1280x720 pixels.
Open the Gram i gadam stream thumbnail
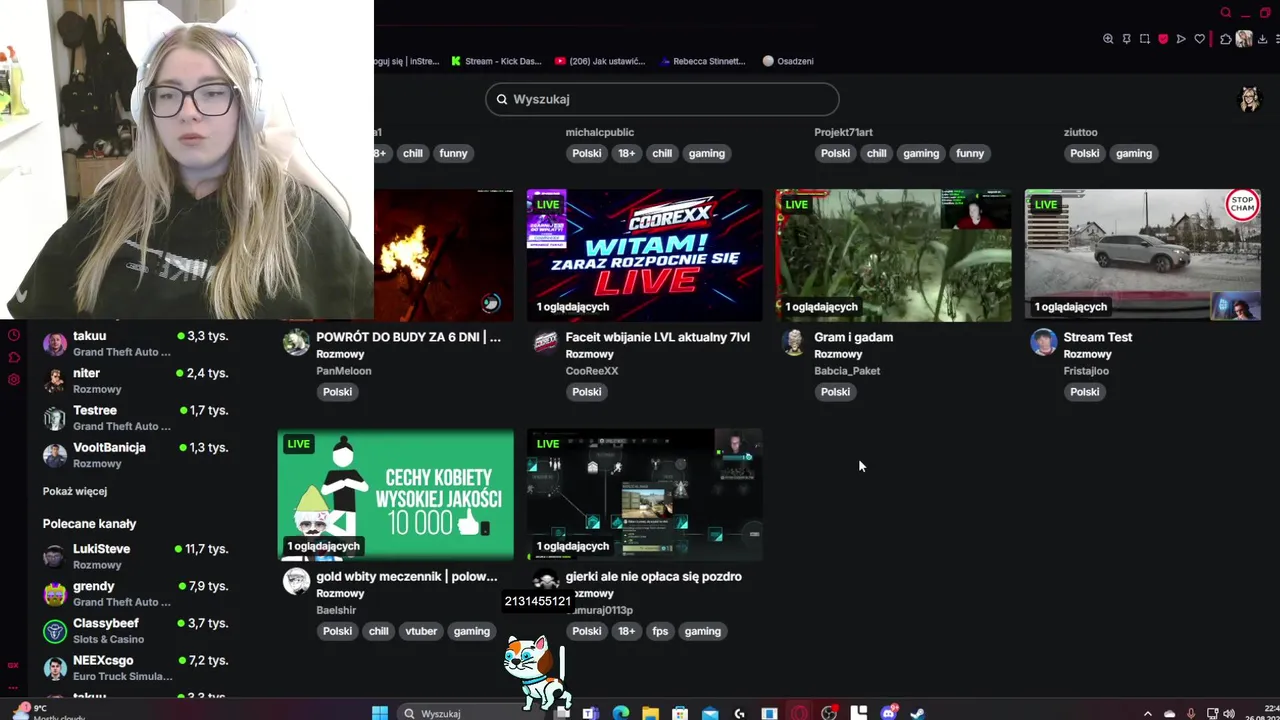[x=893, y=255]
